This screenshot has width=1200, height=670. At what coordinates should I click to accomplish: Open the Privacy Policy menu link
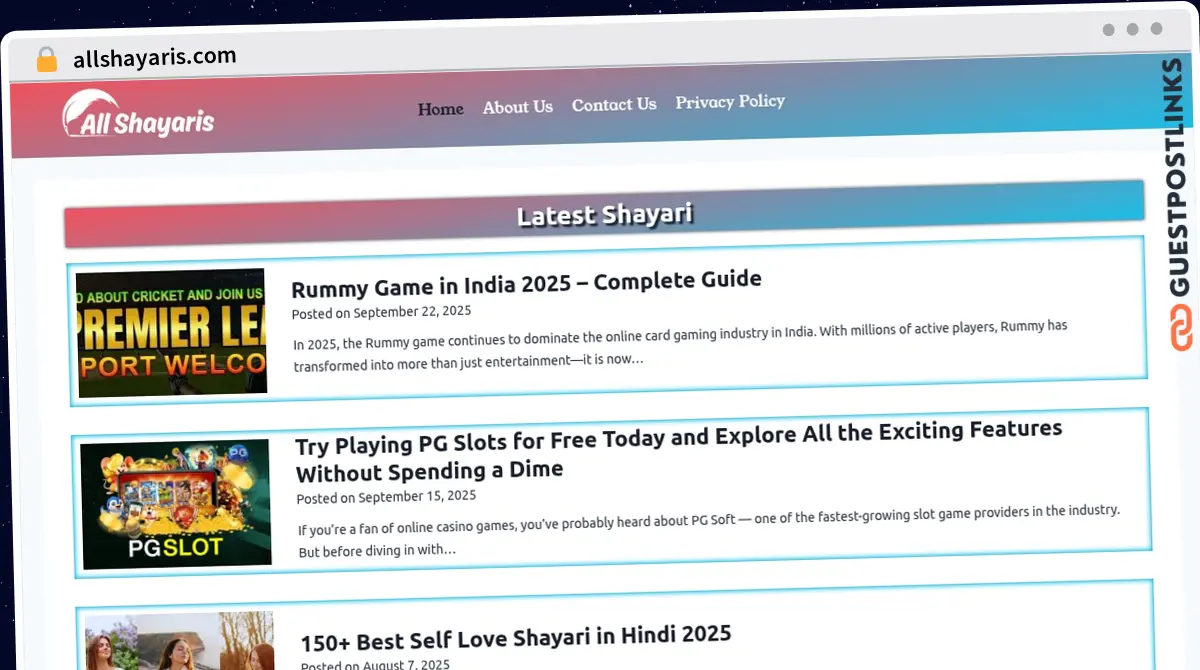(730, 101)
